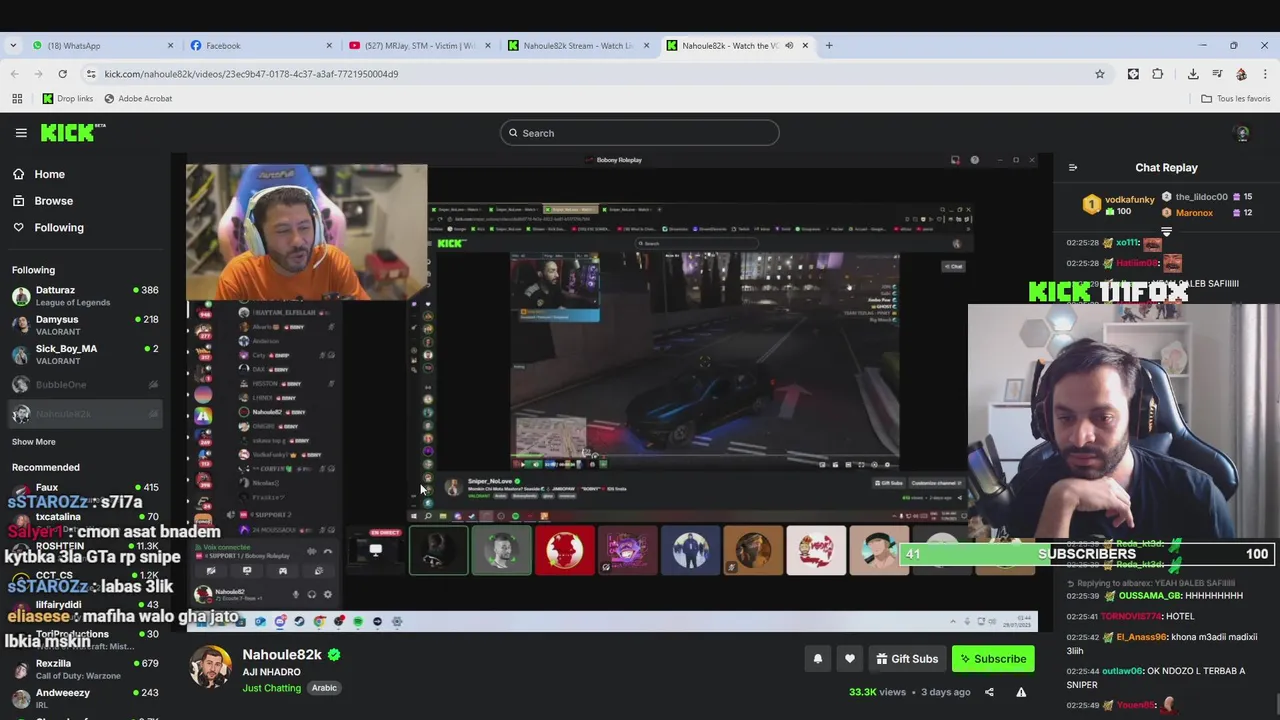Click vodkafunky top gifter entry

tap(1119, 205)
